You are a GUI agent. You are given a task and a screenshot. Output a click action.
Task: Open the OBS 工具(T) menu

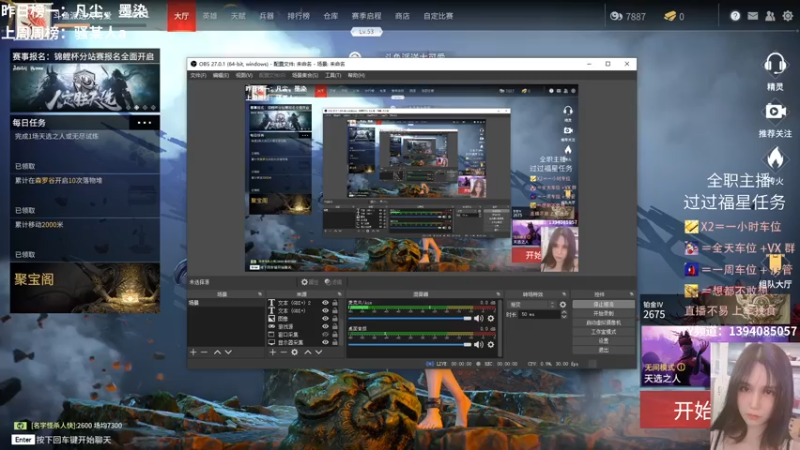[x=333, y=76]
